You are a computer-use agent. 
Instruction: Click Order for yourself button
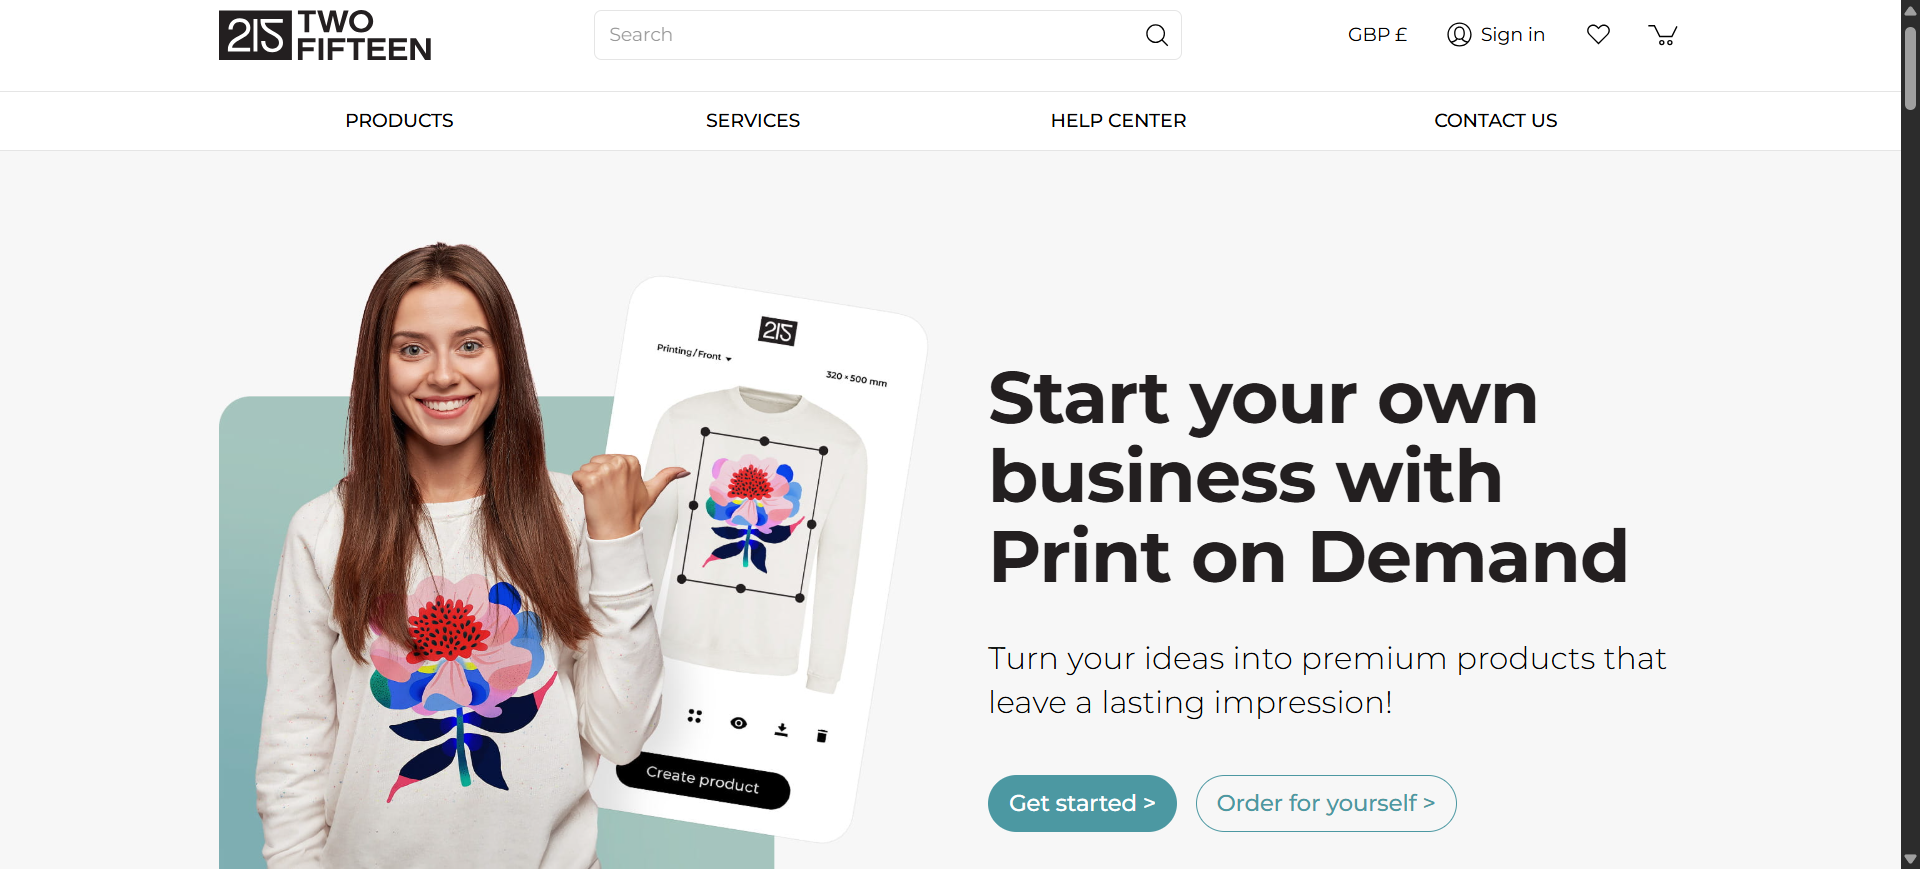[1326, 803]
